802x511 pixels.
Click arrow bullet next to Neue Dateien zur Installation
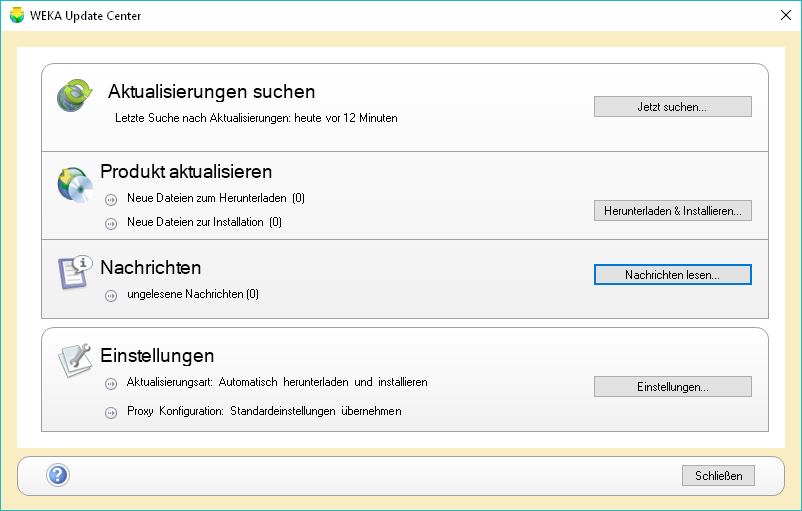click(x=111, y=222)
